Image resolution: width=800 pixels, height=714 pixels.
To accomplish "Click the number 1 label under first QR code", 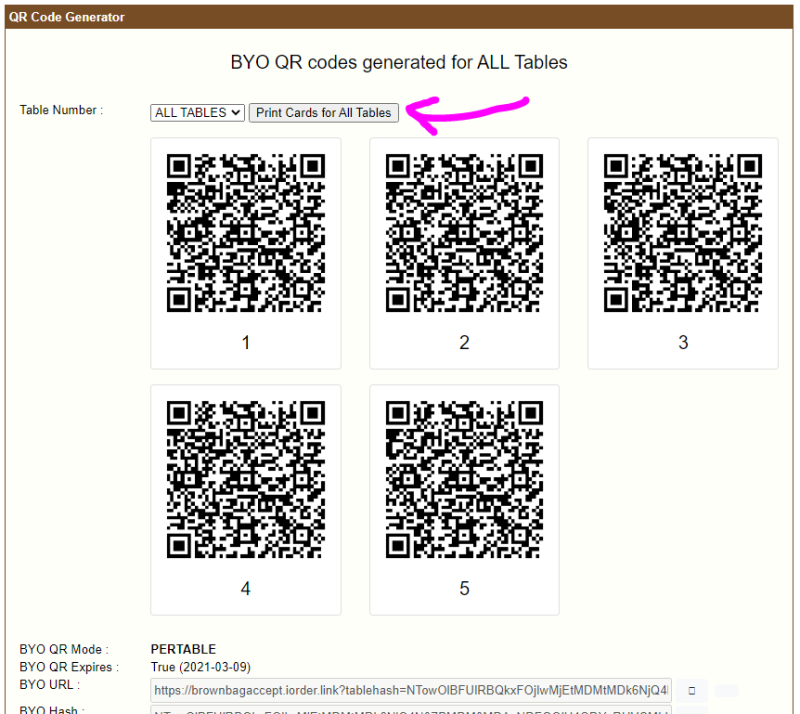I will pos(246,343).
